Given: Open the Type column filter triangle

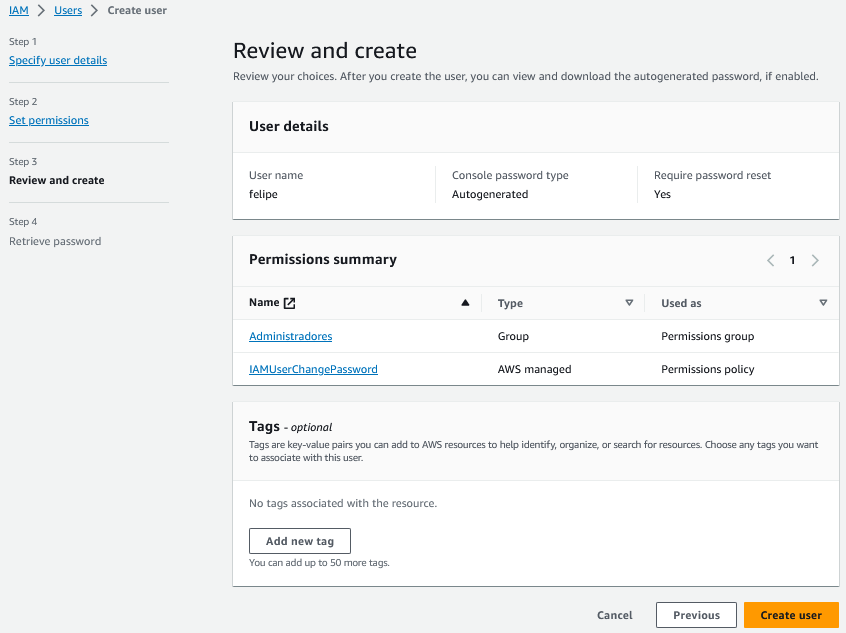Looking at the screenshot, I should [629, 303].
